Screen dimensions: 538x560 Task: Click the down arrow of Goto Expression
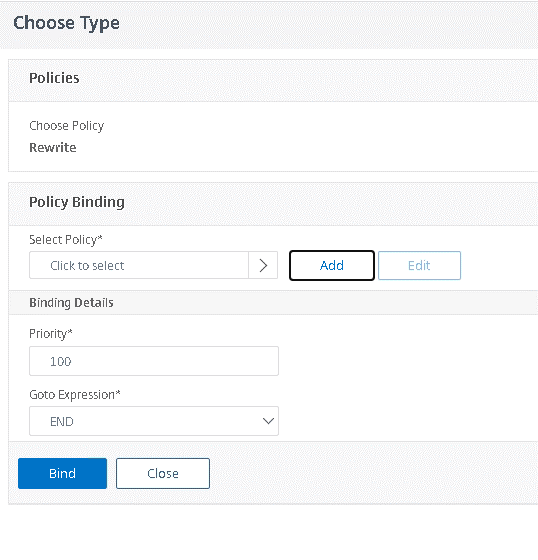click(268, 421)
